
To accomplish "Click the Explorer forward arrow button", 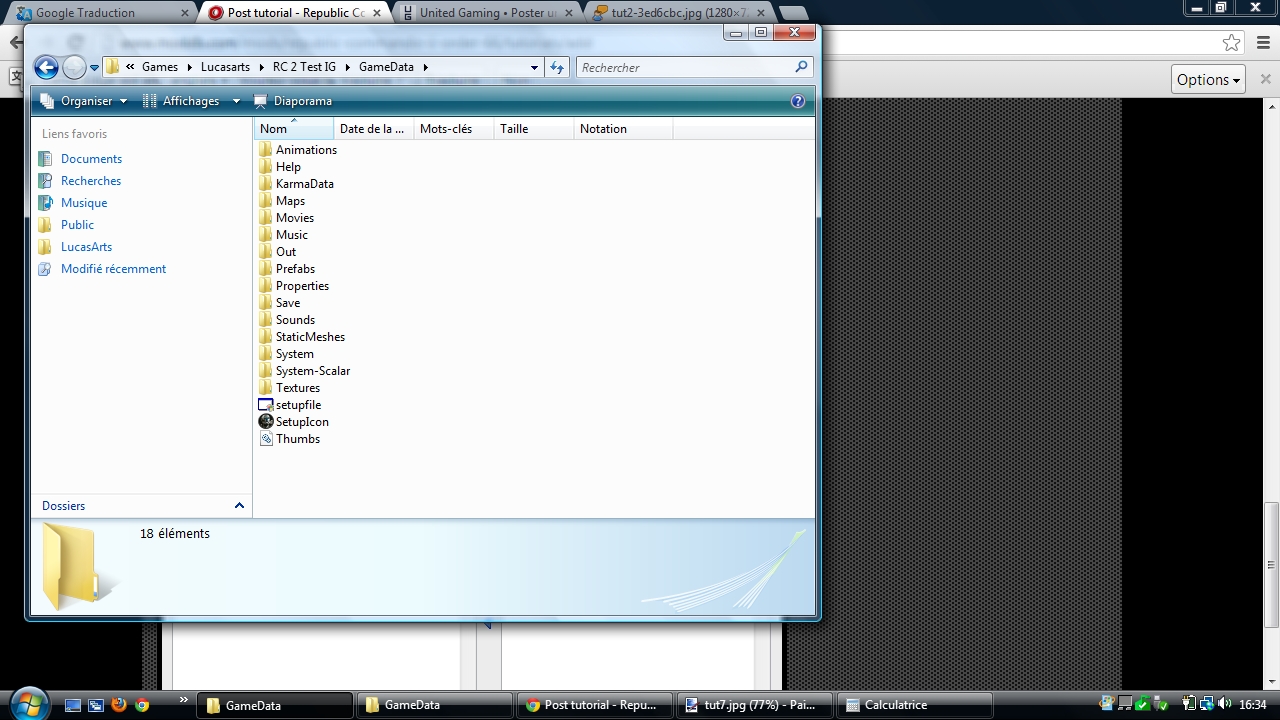I will coord(74,67).
